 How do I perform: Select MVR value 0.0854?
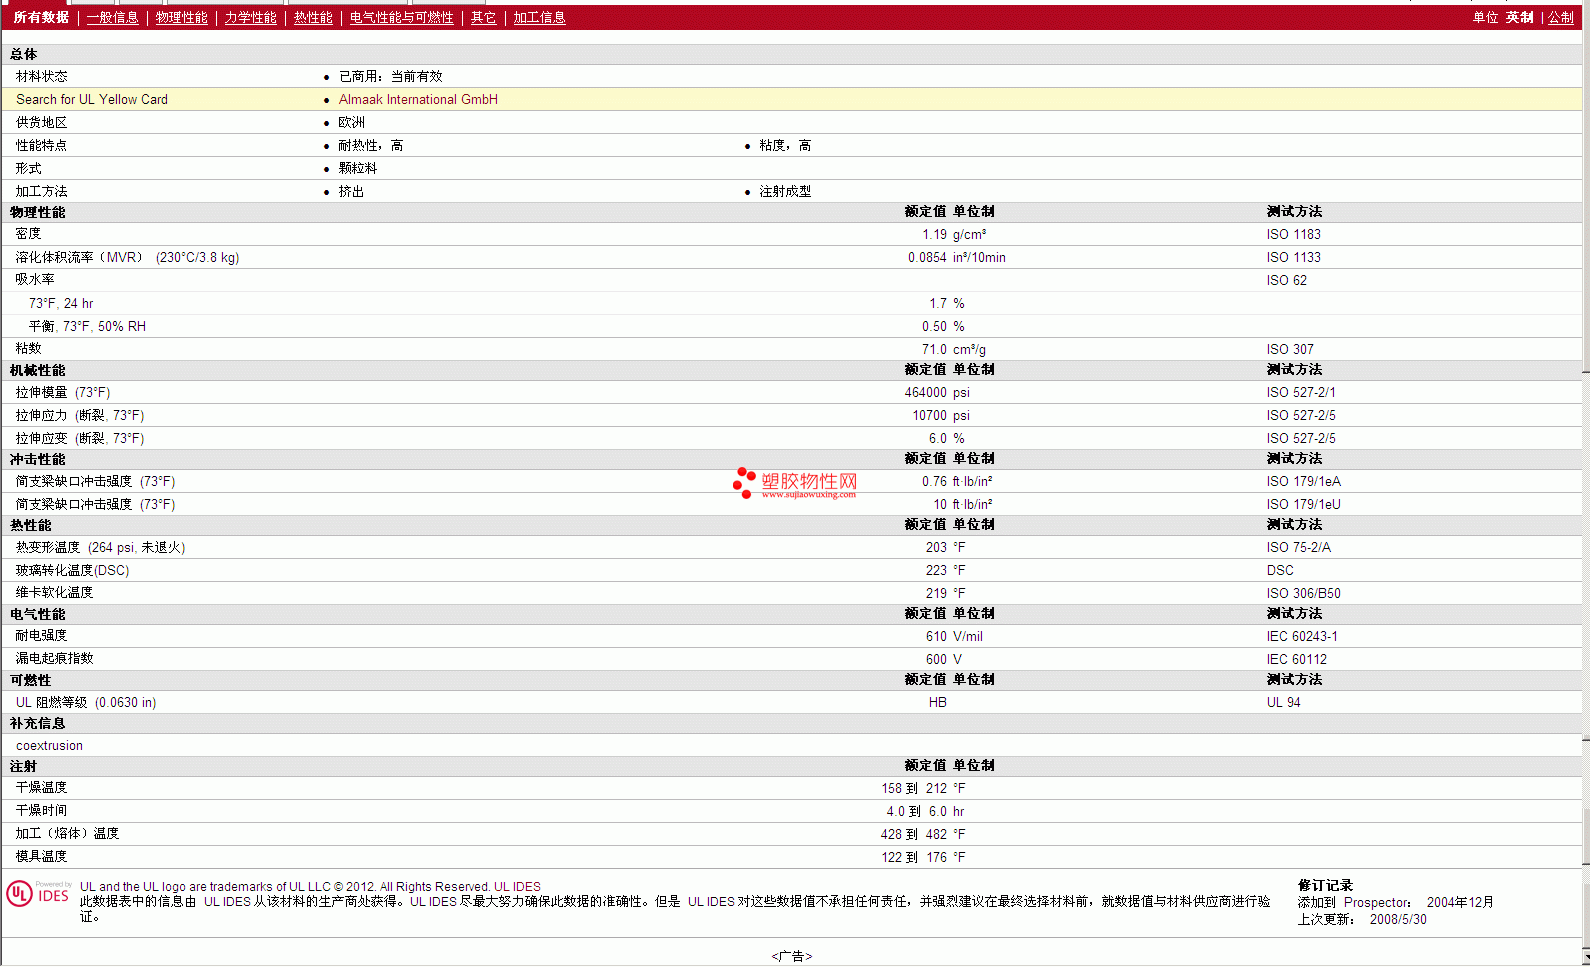927,257
